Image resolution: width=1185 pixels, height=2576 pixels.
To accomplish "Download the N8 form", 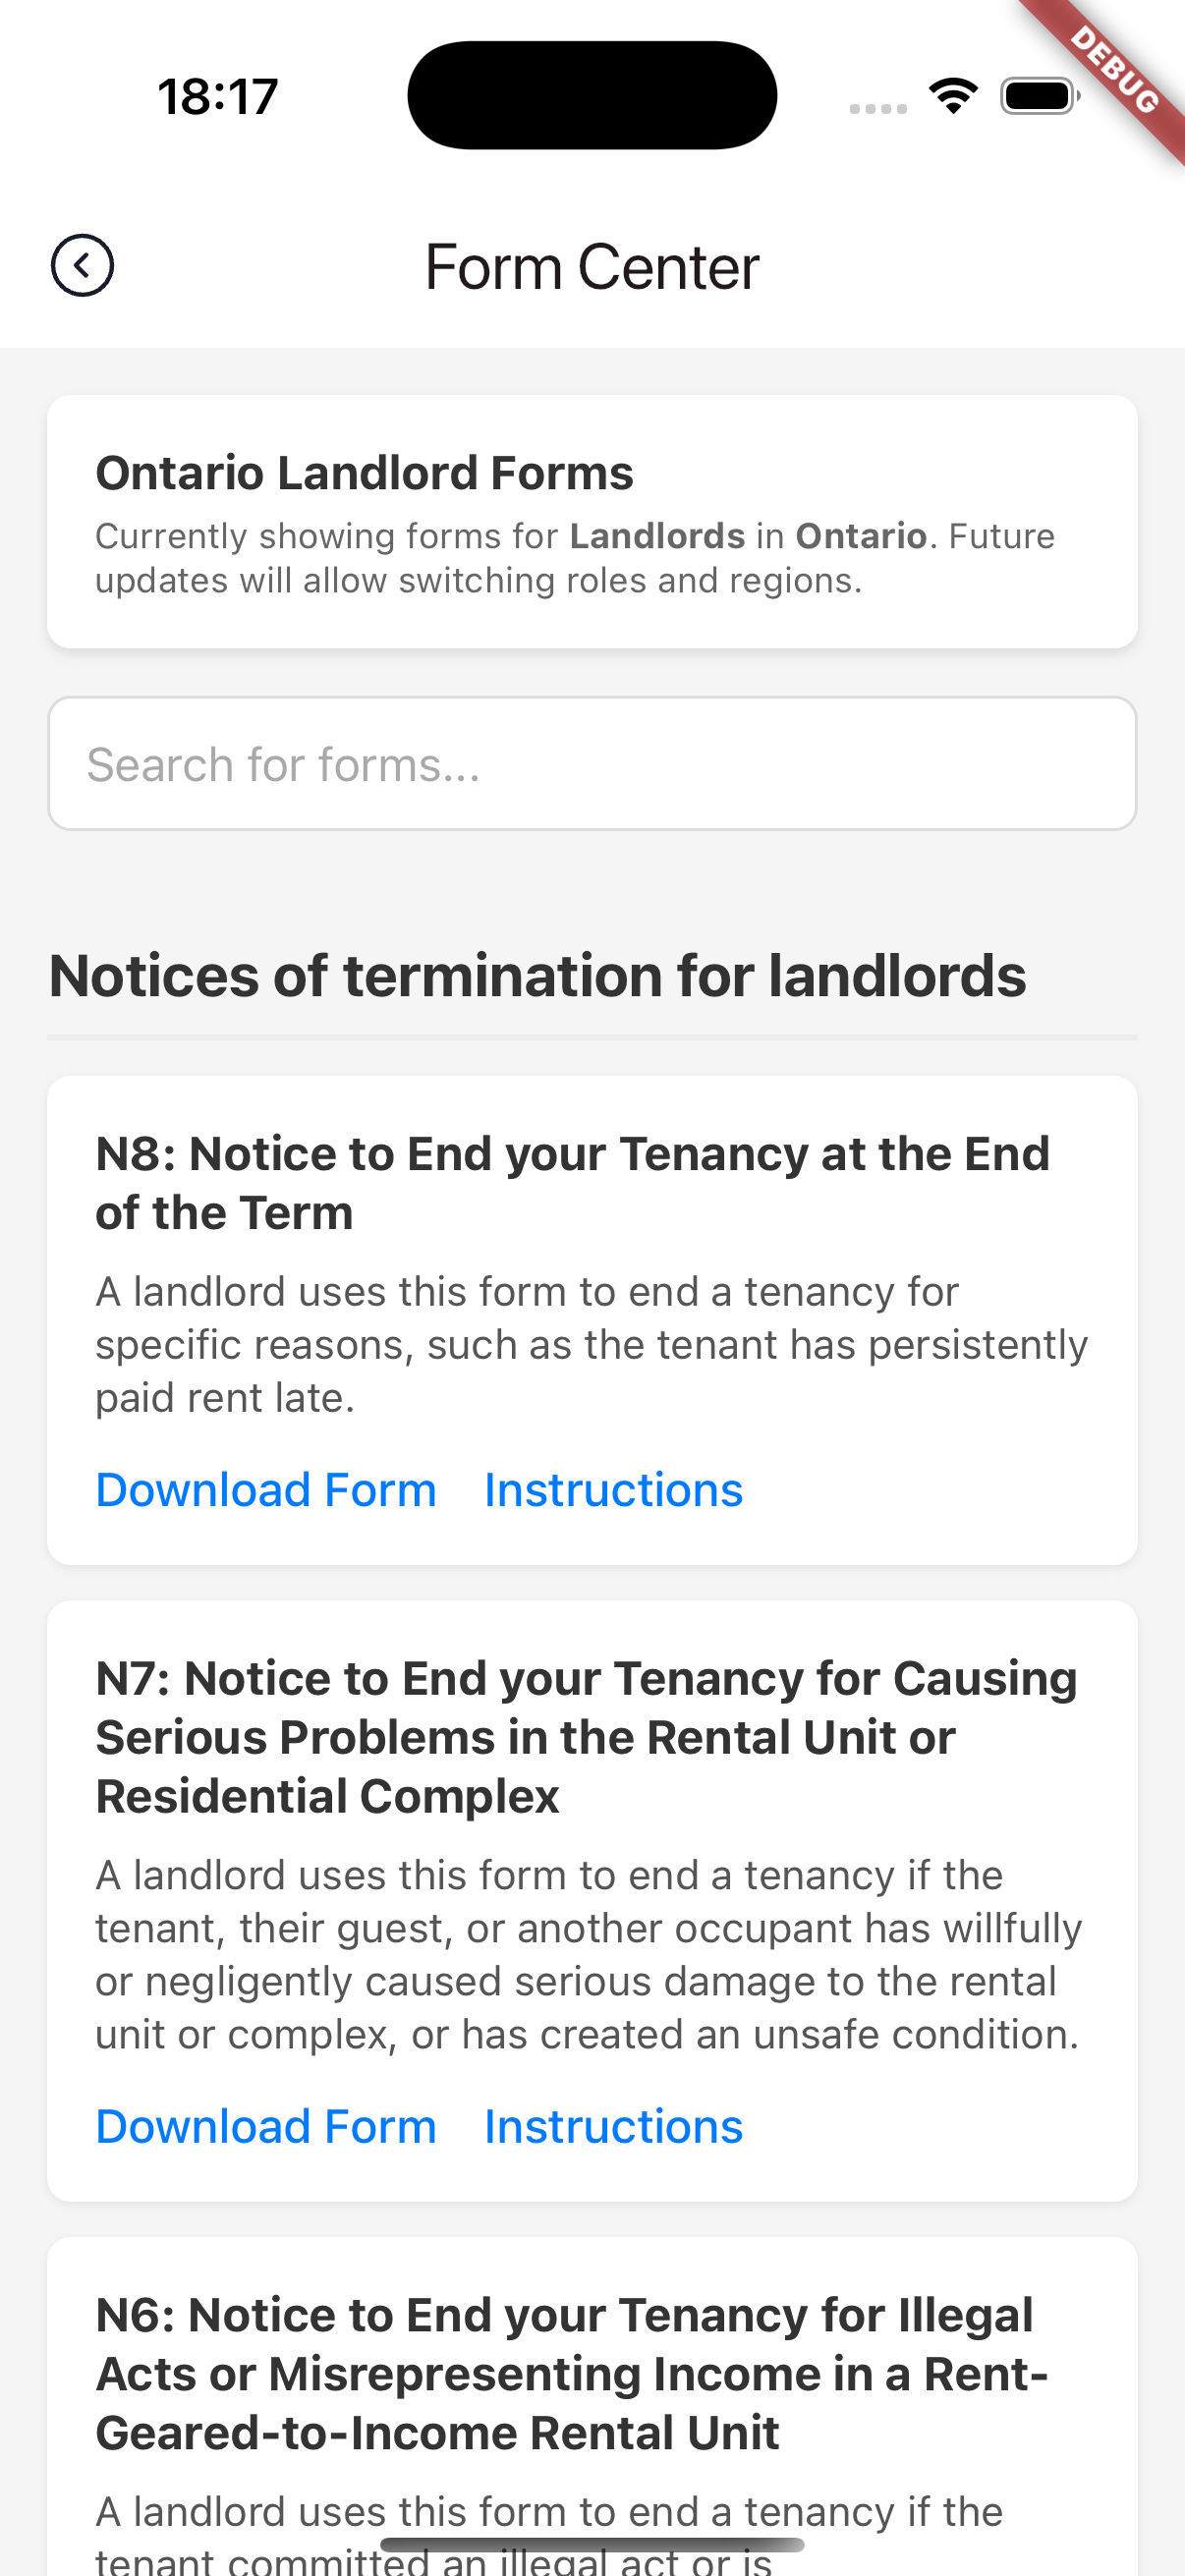I will pyautogui.click(x=266, y=1490).
